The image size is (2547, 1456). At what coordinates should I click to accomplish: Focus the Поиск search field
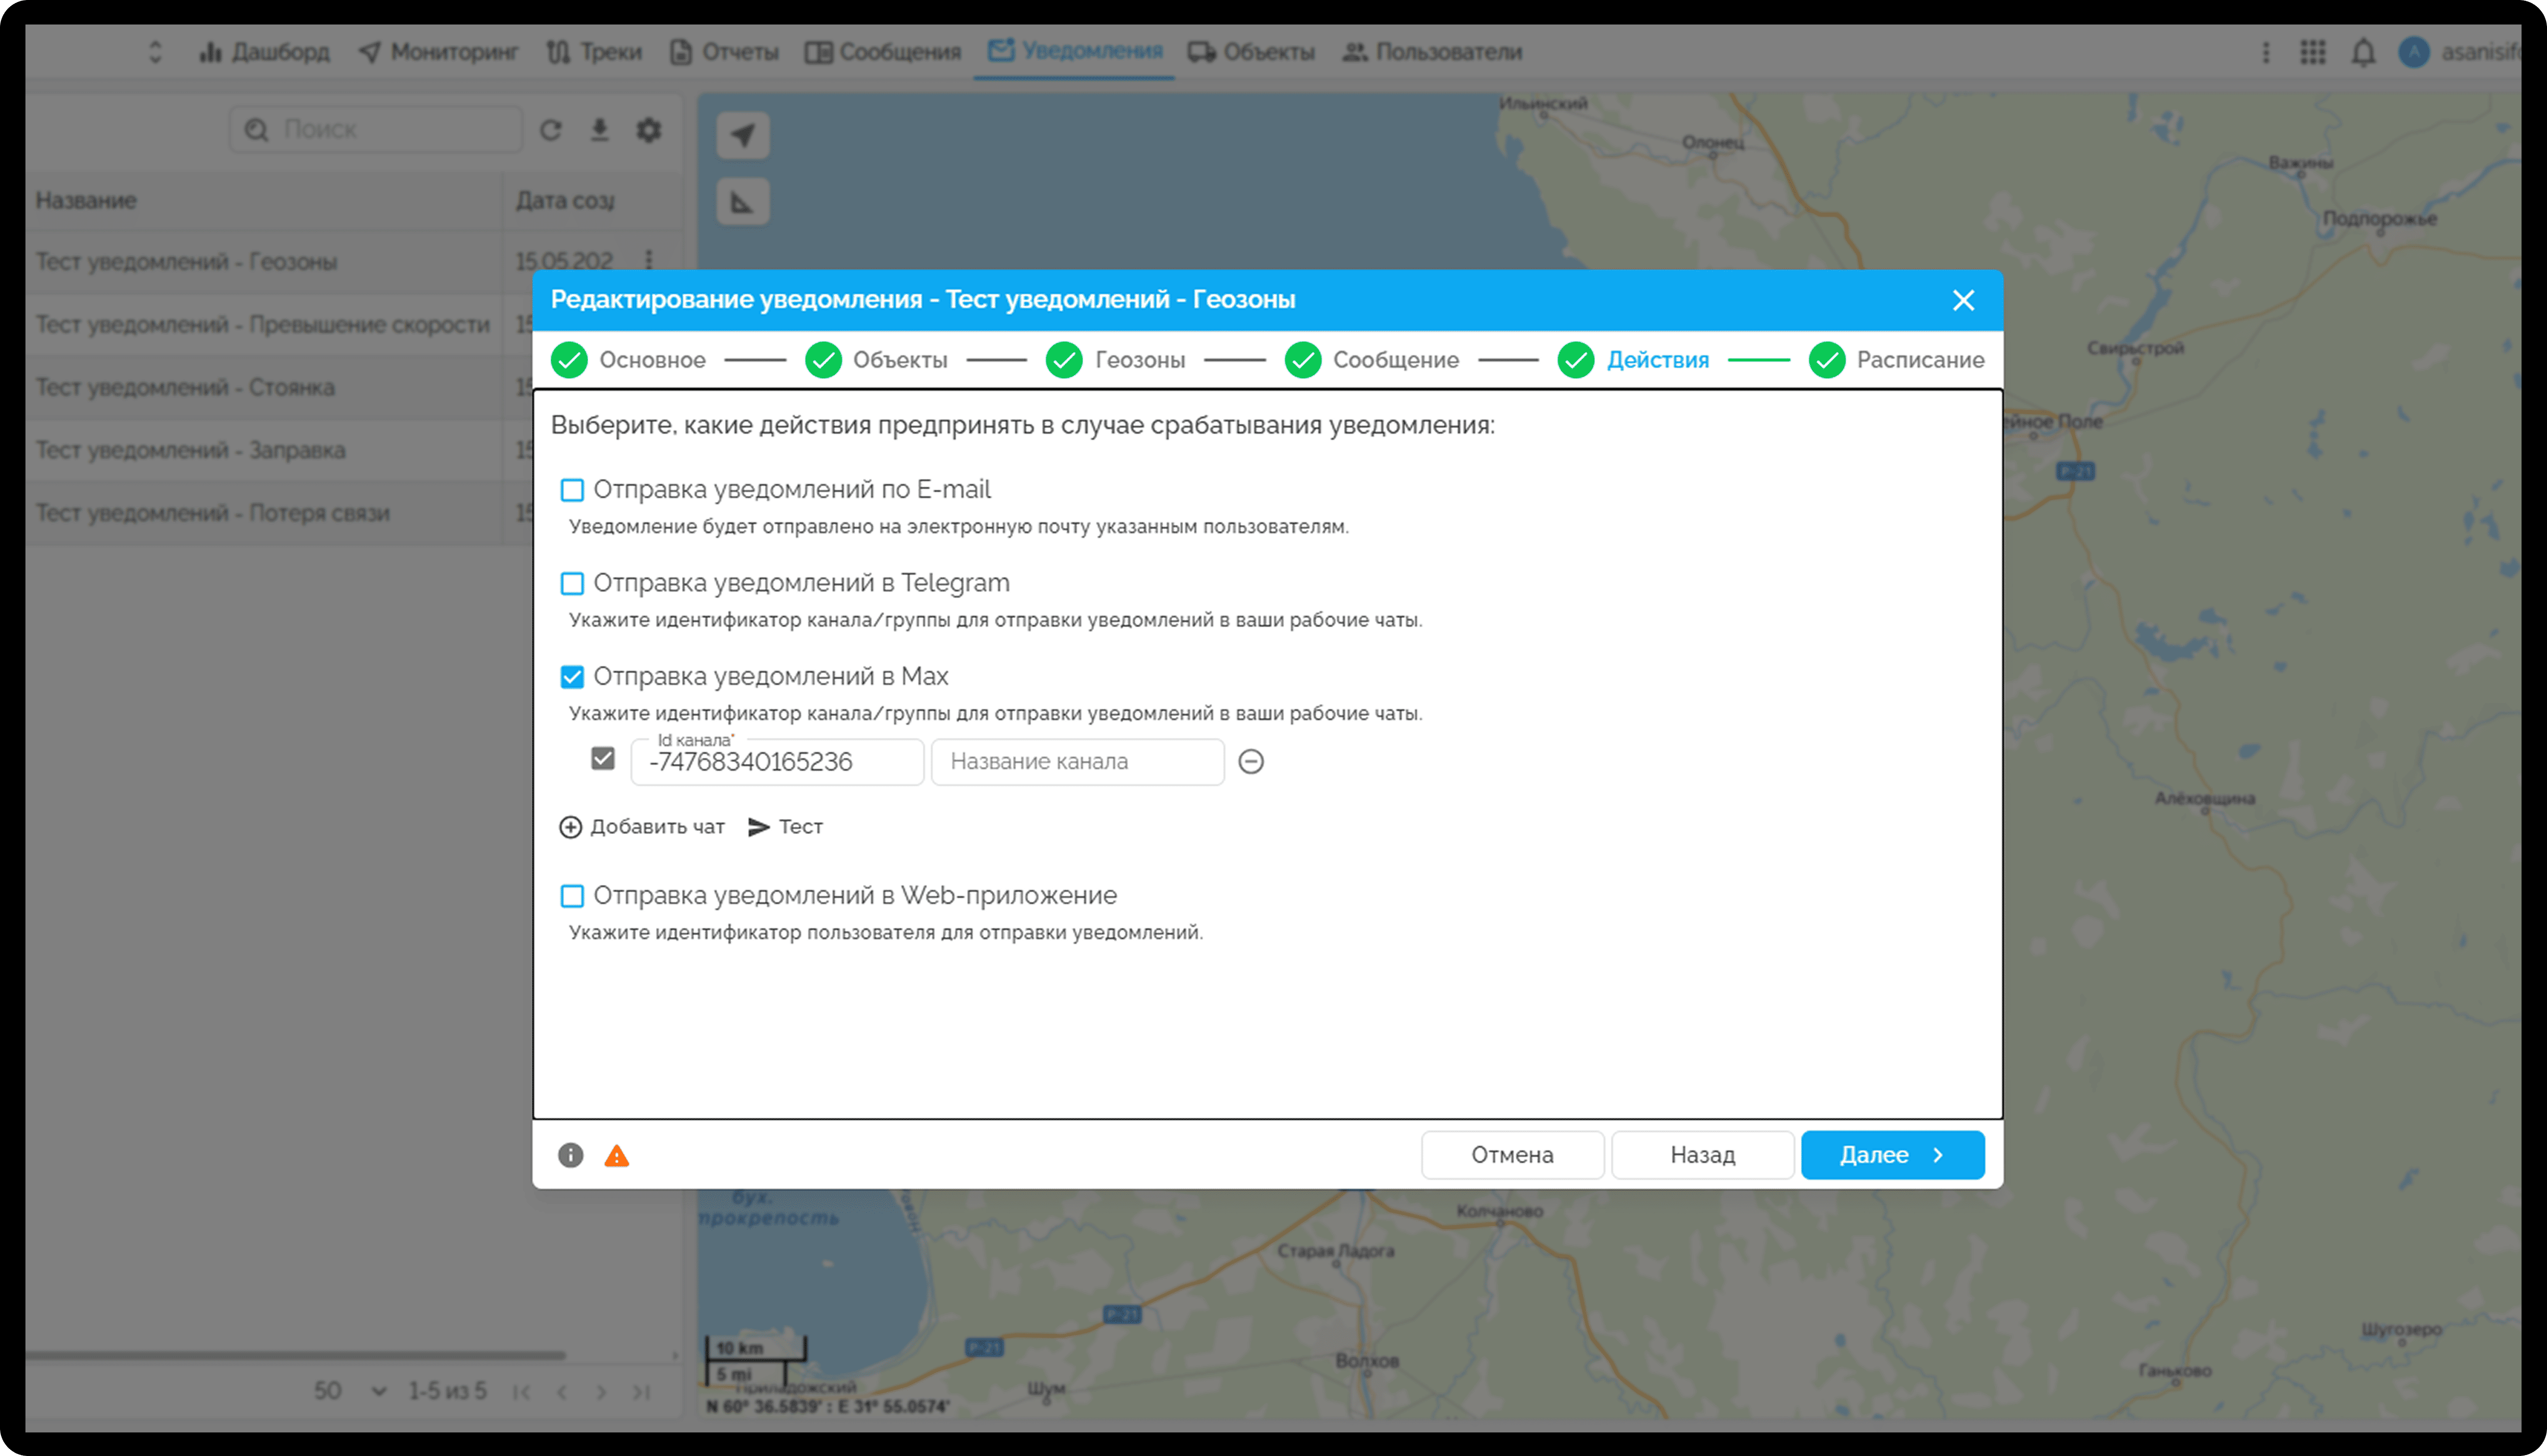coord(375,130)
